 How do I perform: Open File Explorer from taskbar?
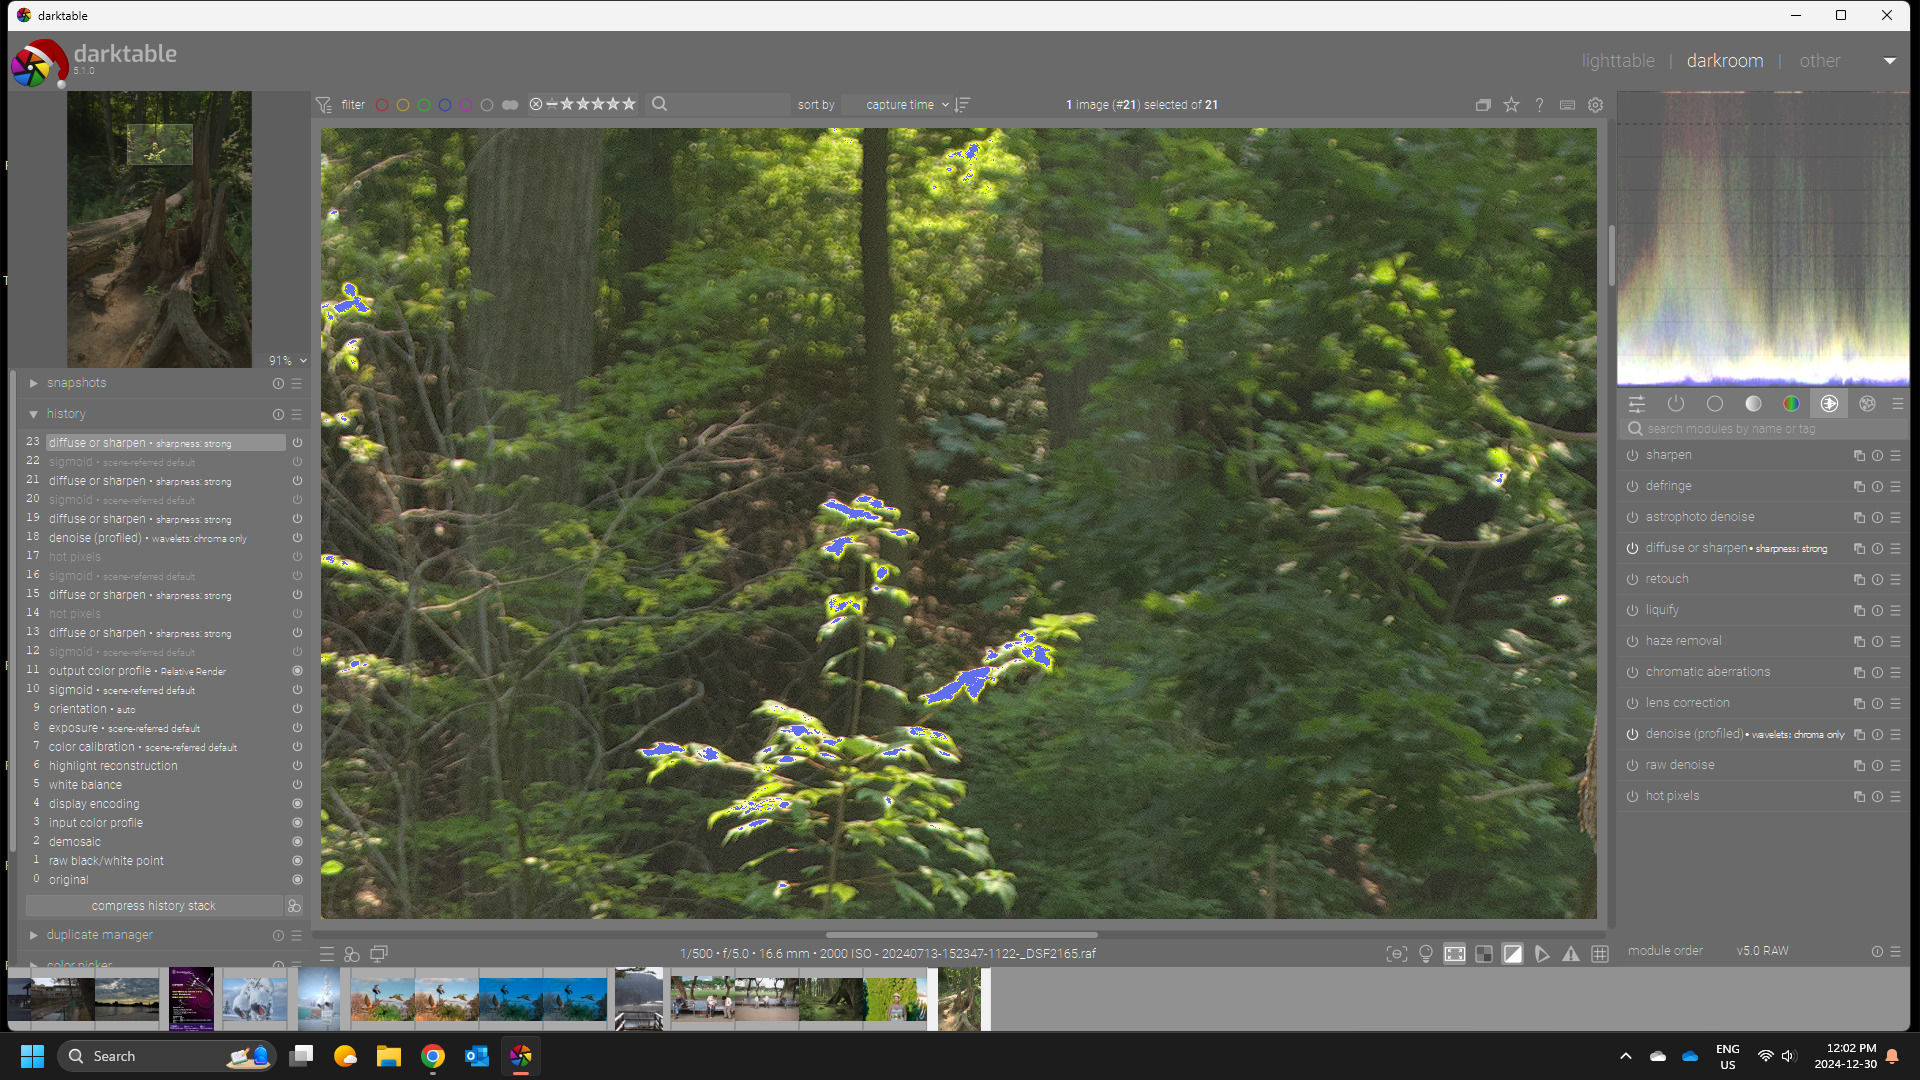(388, 1056)
